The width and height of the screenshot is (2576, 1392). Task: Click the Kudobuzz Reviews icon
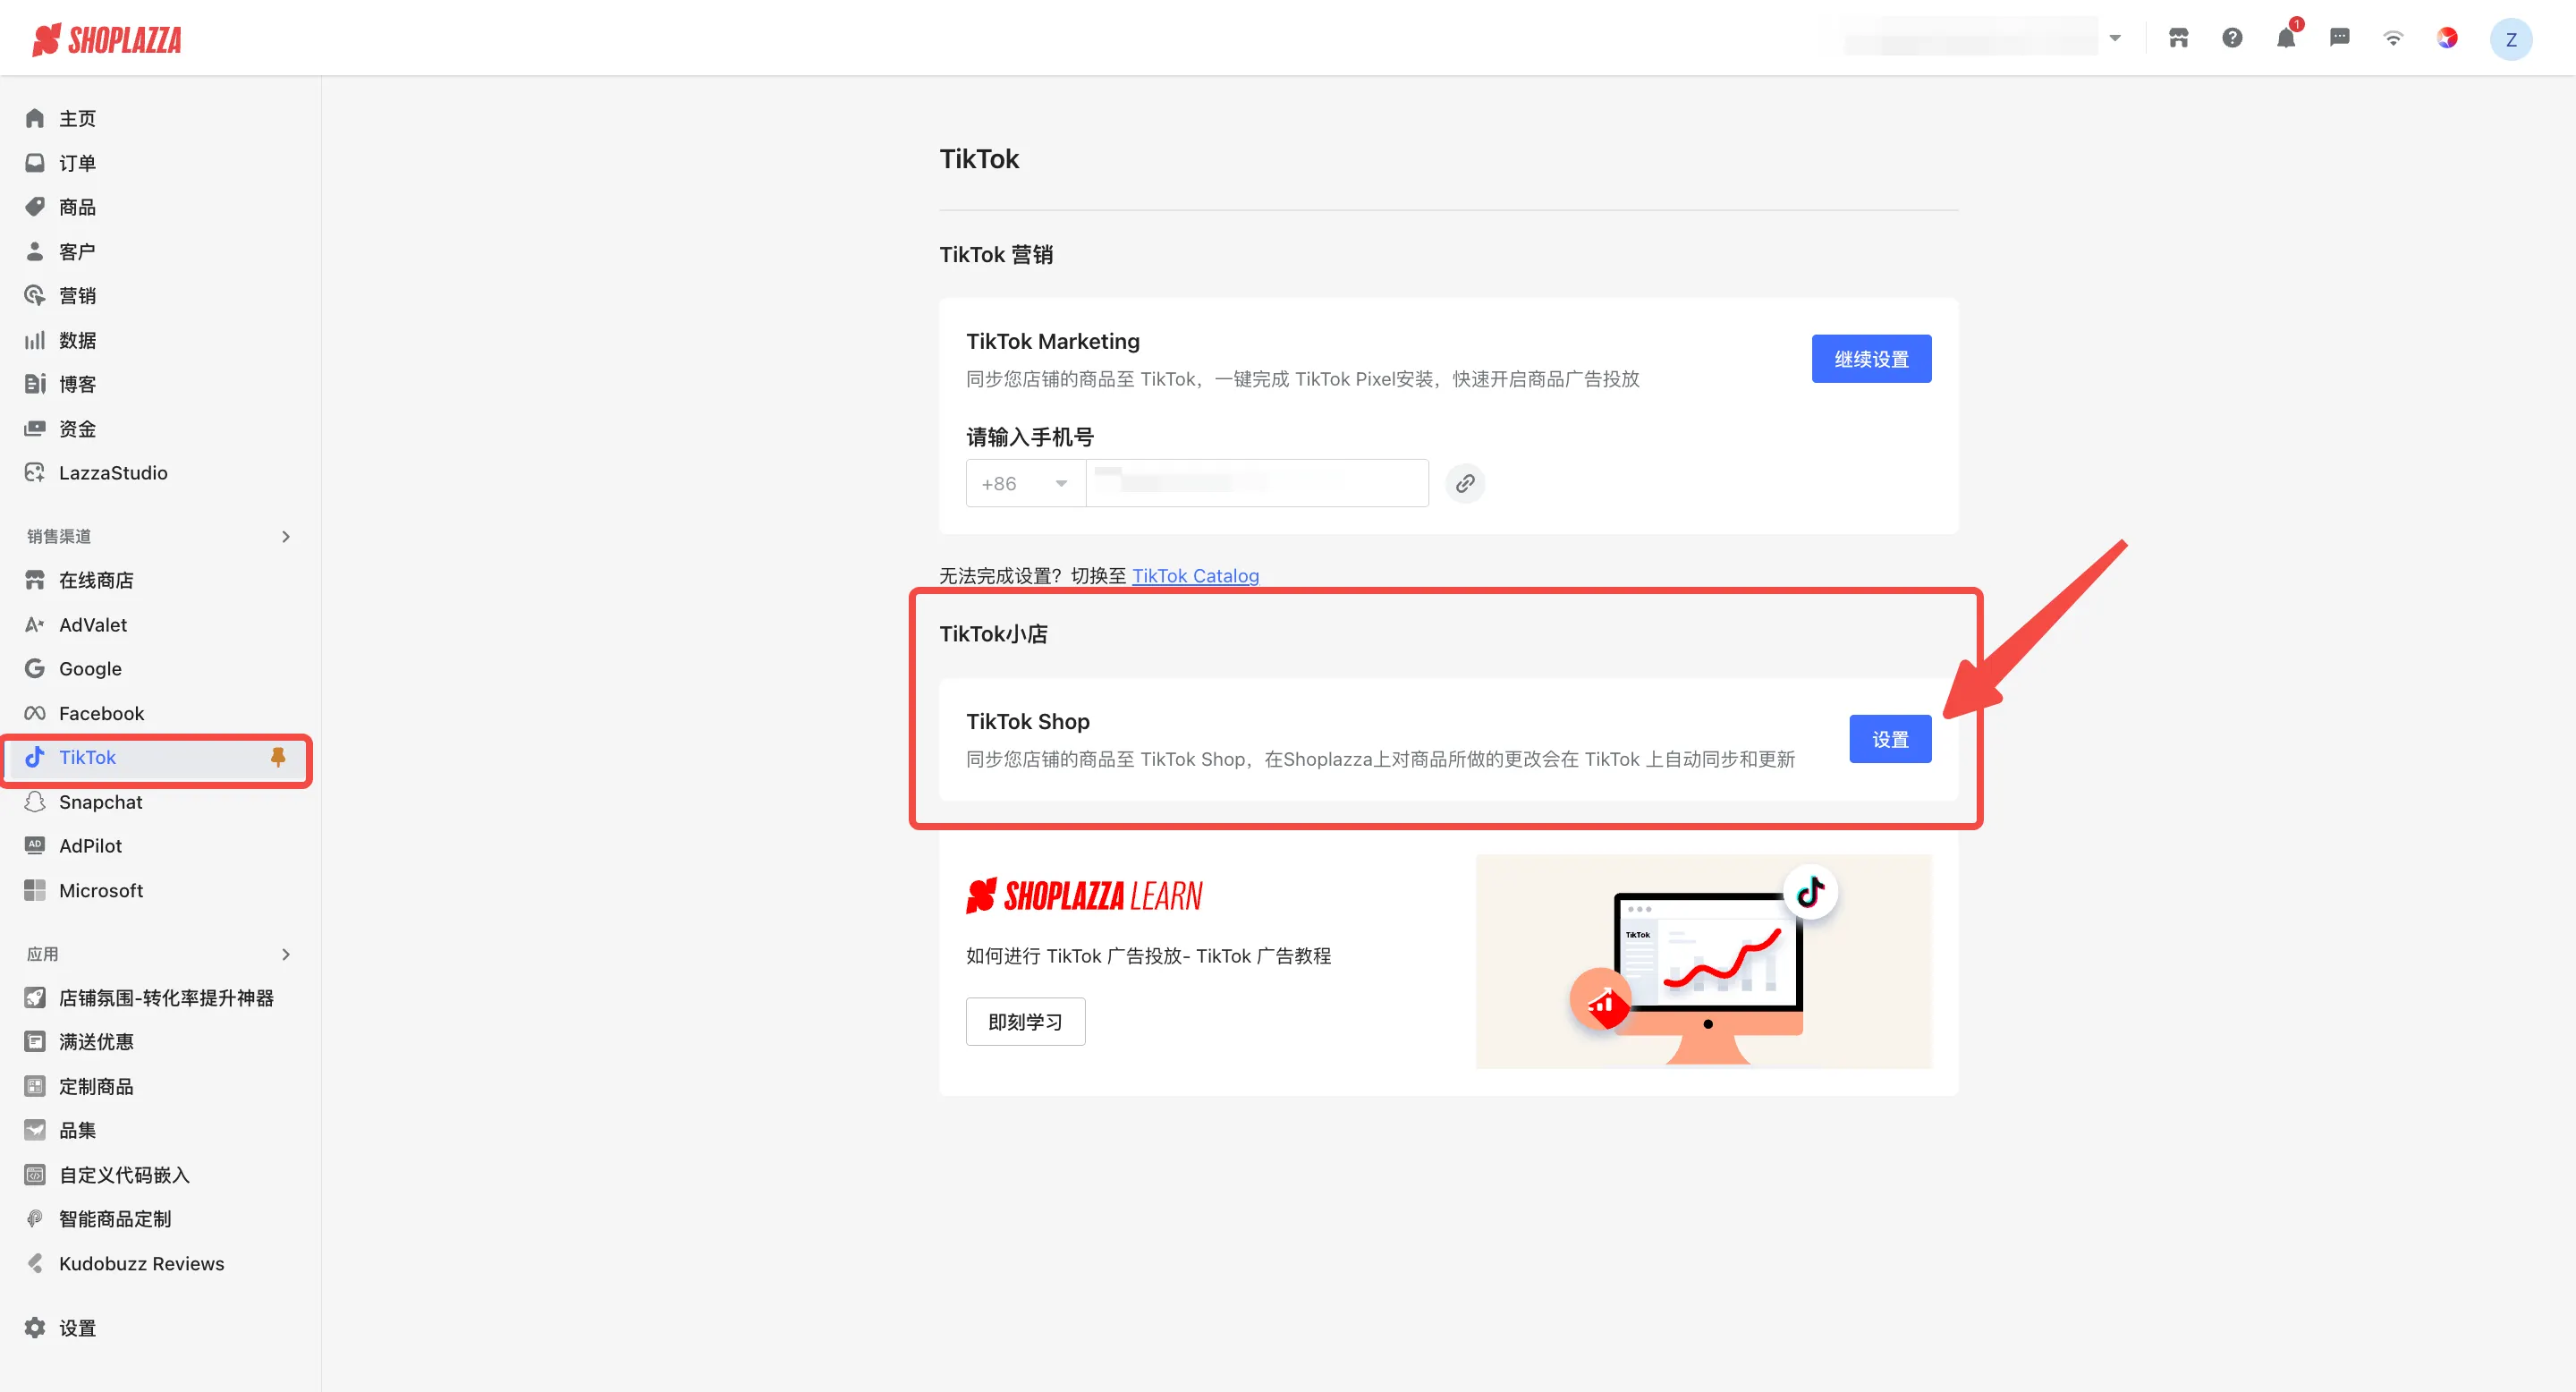coord(35,1263)
